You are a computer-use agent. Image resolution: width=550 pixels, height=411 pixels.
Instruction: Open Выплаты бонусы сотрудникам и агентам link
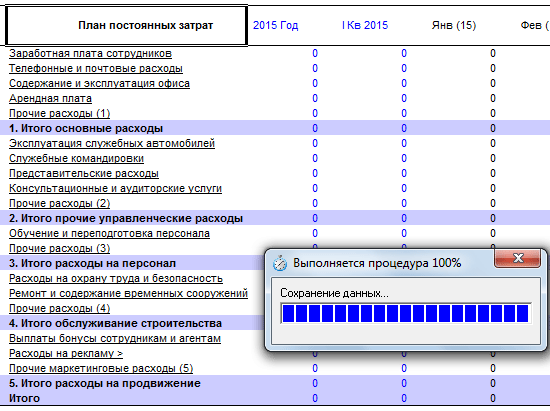[x=115, y=338]
